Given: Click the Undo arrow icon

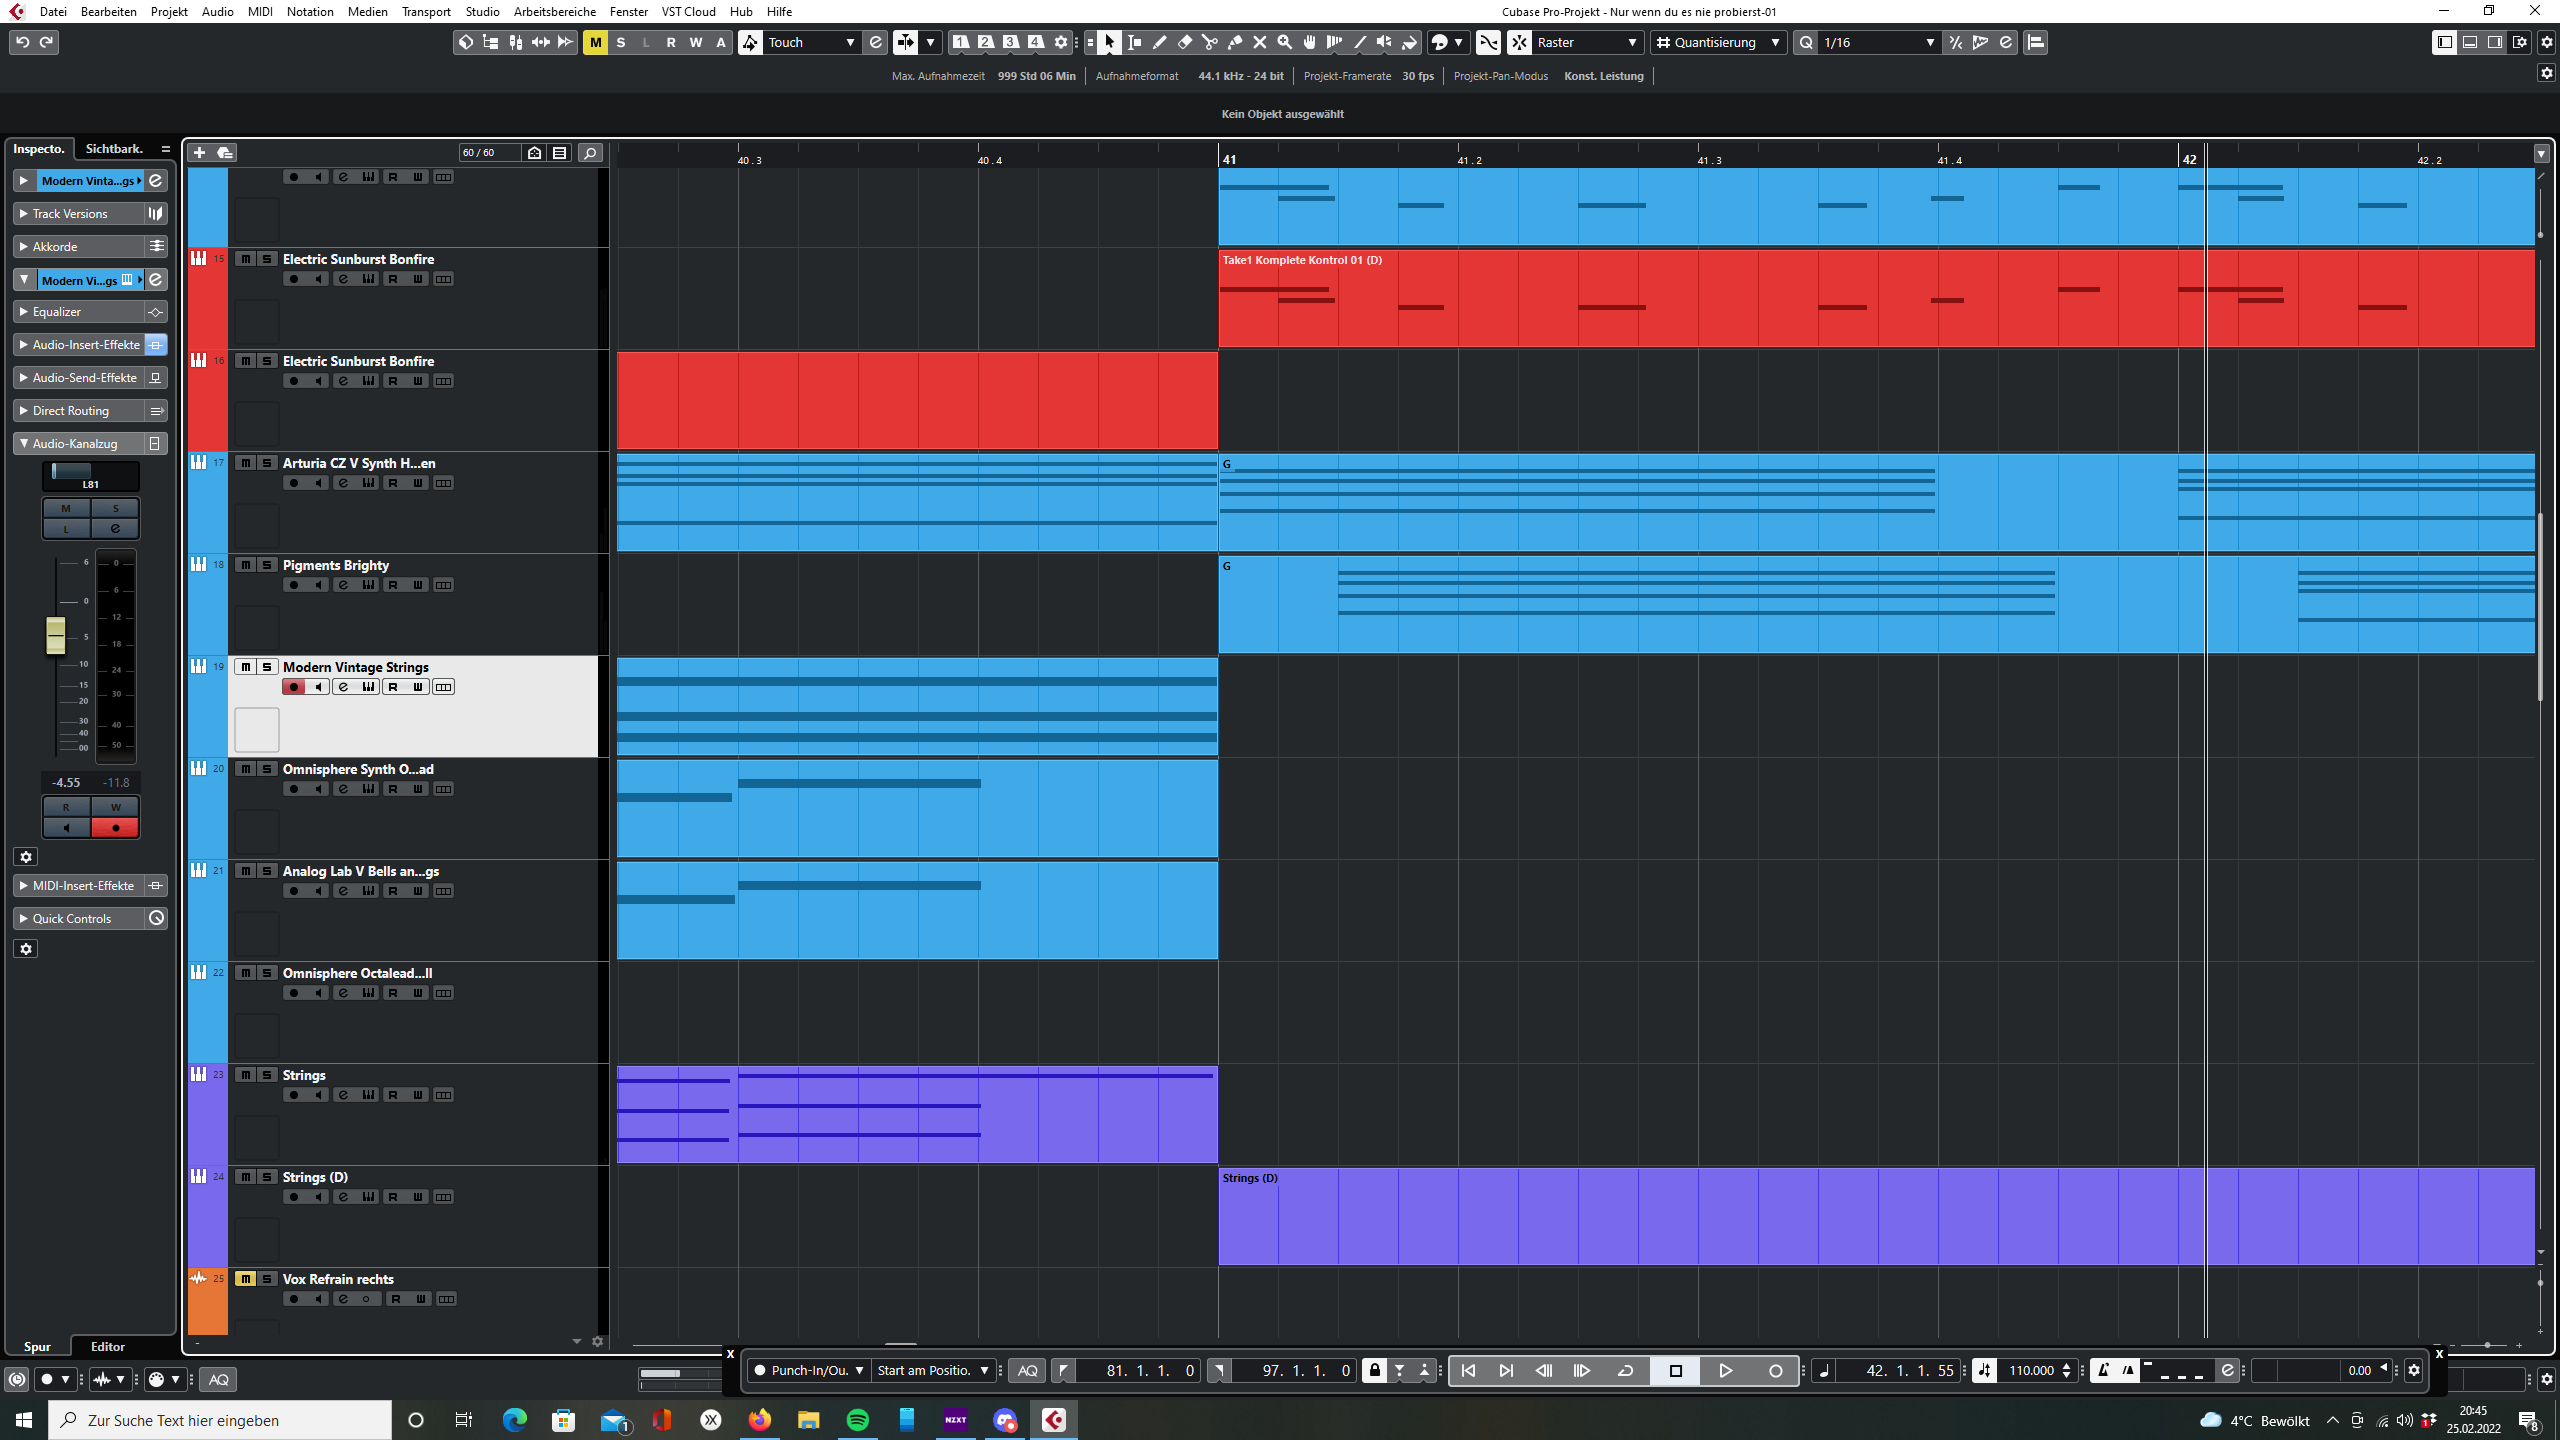Looking at the screenshot, I should (x=22, y=42).
